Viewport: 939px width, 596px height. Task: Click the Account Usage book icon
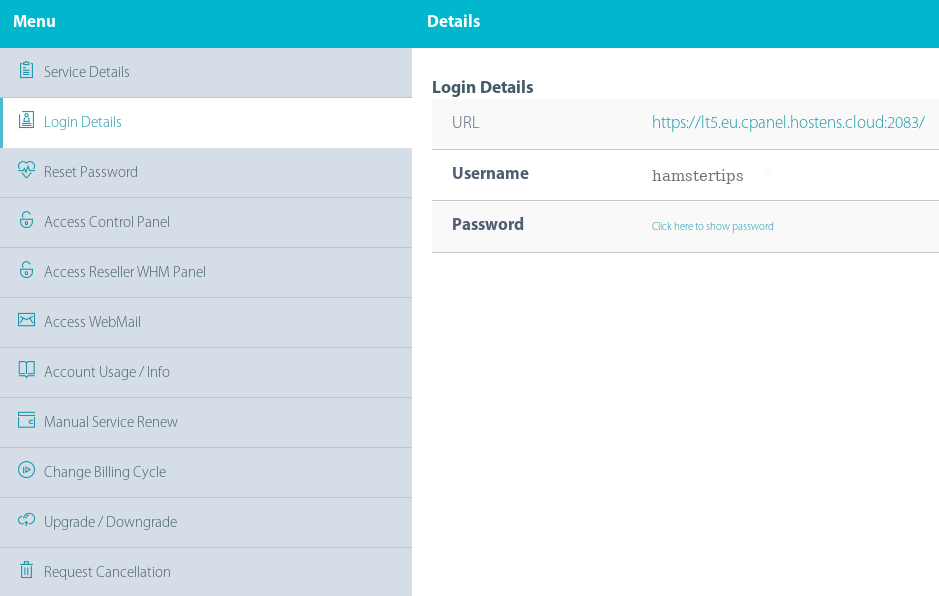[x=26, y=370]
